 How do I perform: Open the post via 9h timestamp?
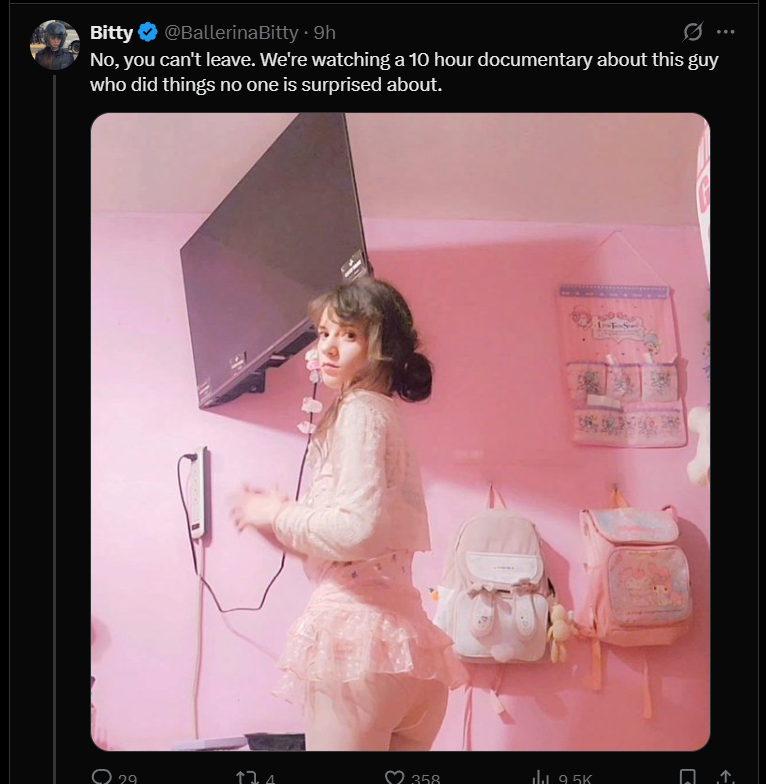(x=324, y=32)
